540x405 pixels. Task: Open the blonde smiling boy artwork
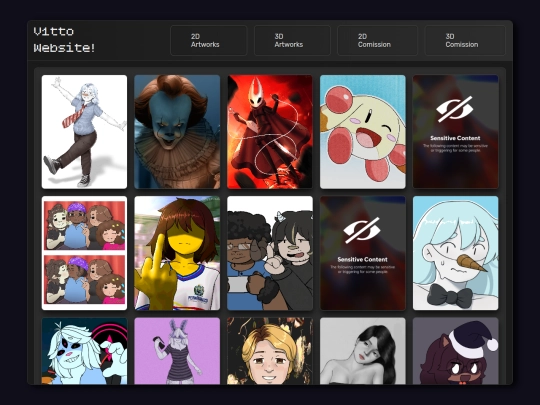[270, 351]
